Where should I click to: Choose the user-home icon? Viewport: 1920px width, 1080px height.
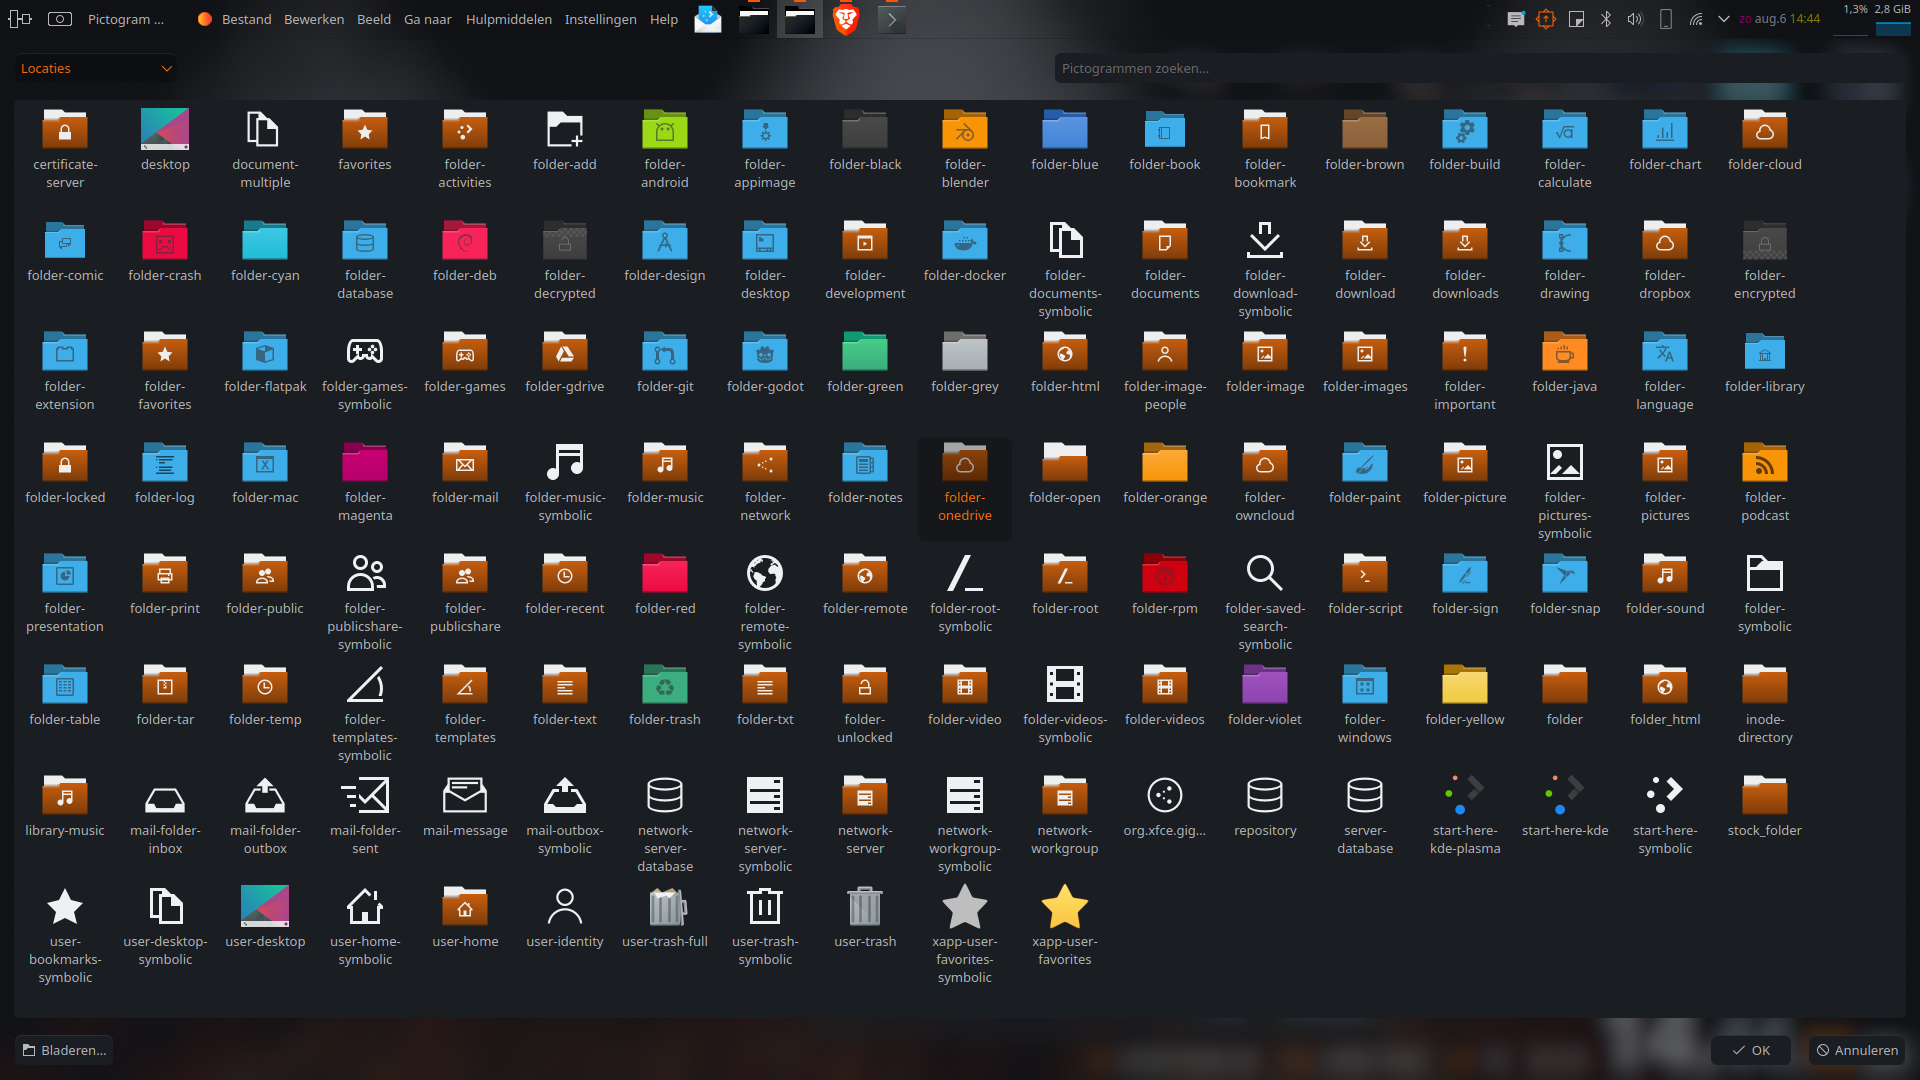464,908
